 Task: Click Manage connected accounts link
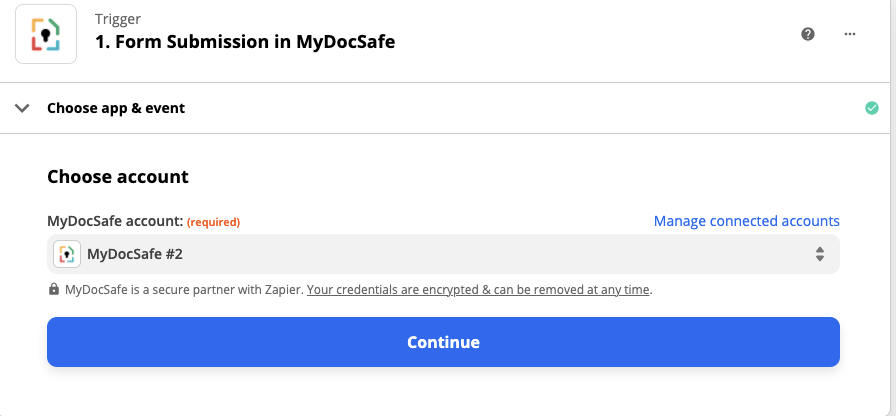pyautogui.click(x=746, y=221)
